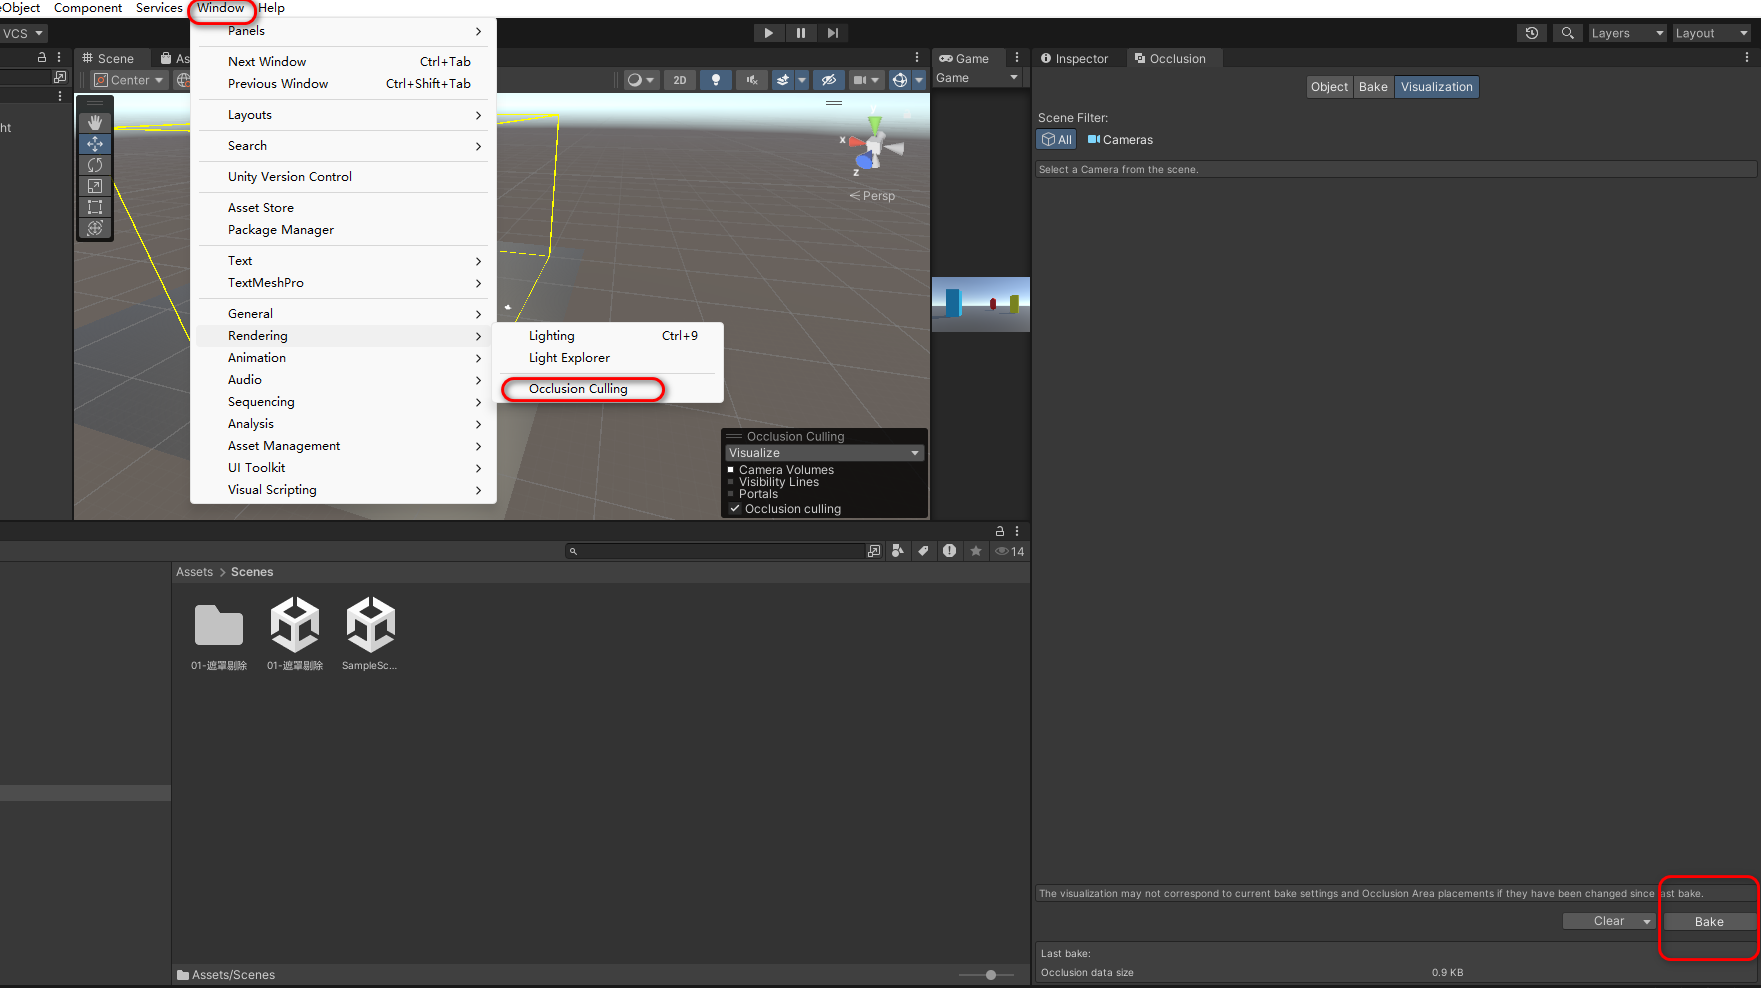Toggle Portals visualization checkbox

pos(731,494)
